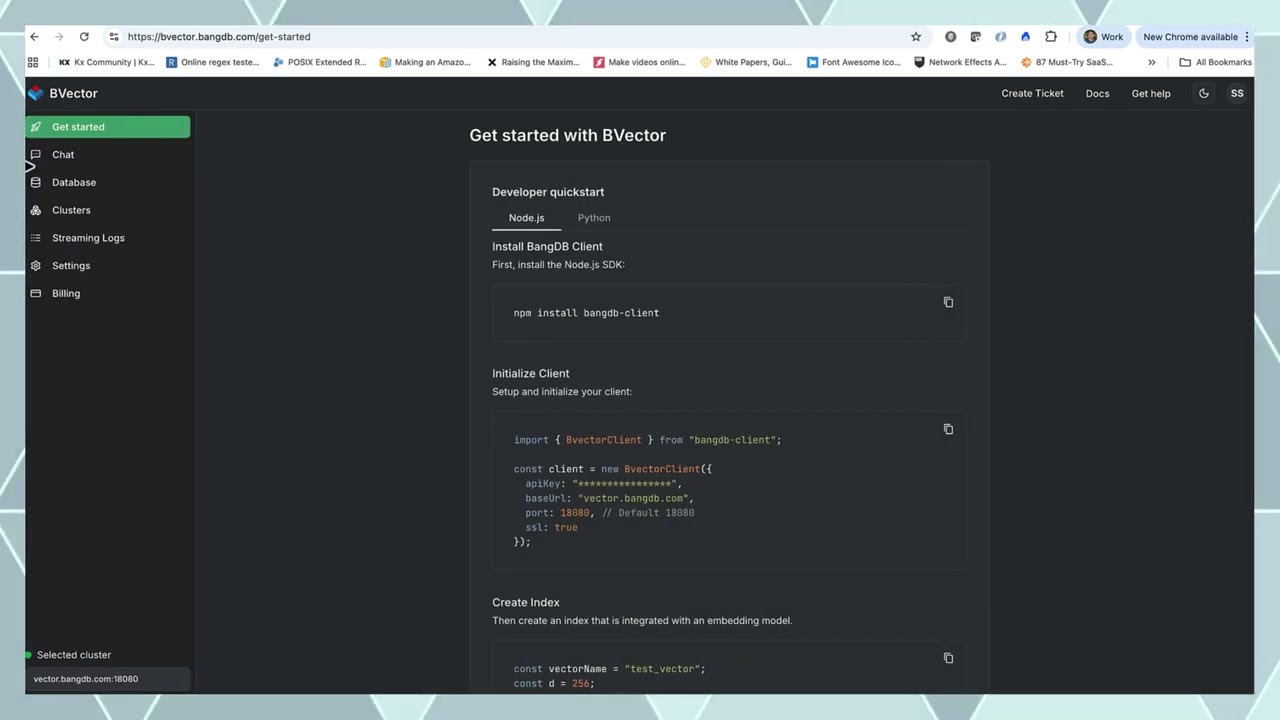
Task: Click the Billing card icon
Action: (36, 294)
